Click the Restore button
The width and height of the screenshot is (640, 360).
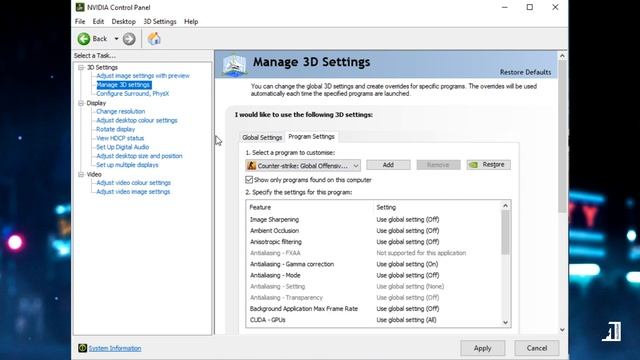(489, 165)
